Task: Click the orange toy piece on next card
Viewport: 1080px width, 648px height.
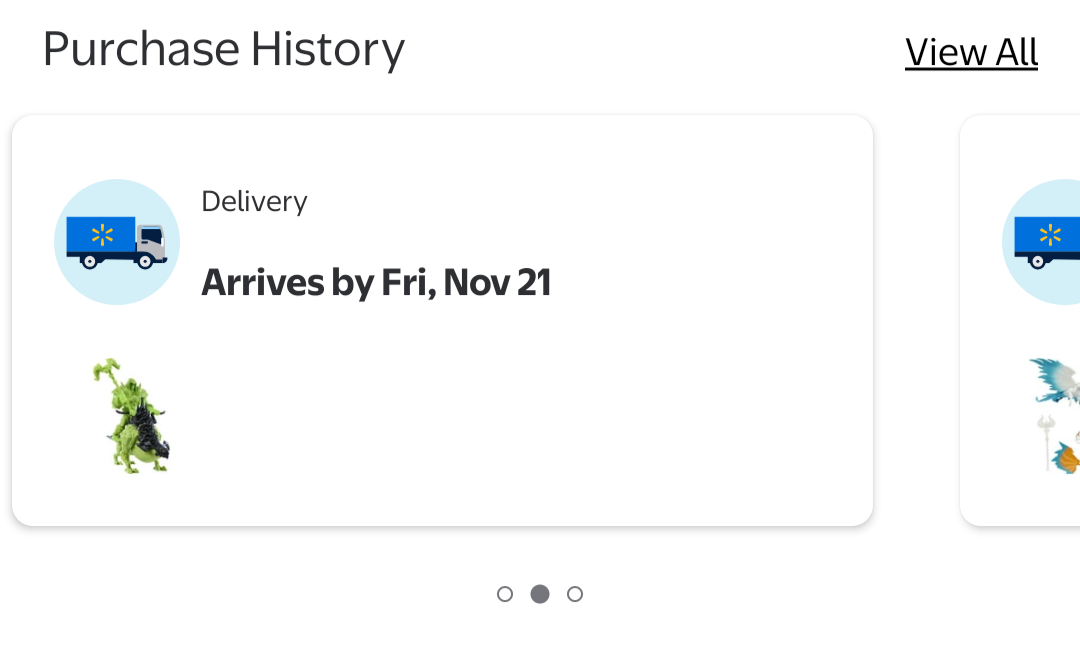Action: click(x=1067, y=459)
